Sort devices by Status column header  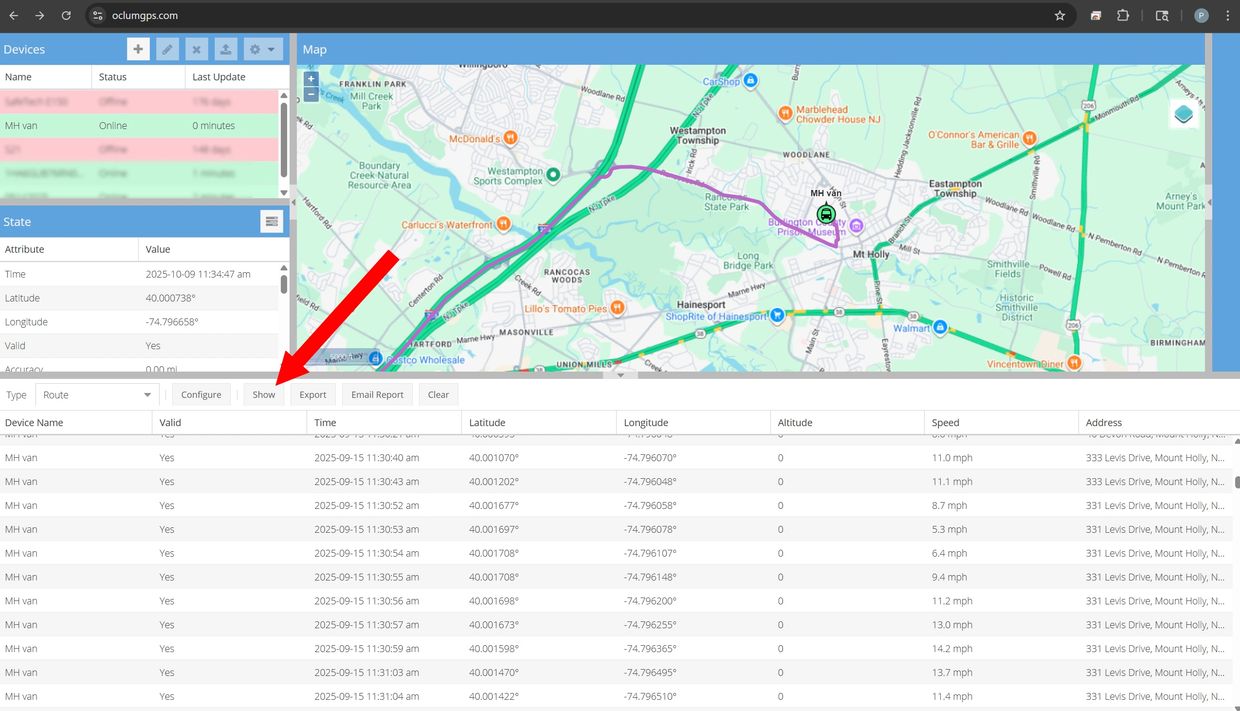(x=138, y=77)
